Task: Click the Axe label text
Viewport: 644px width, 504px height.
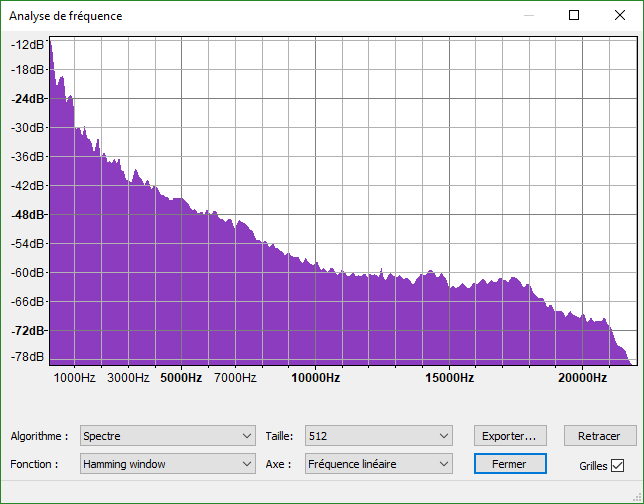Action: [278, 464]
